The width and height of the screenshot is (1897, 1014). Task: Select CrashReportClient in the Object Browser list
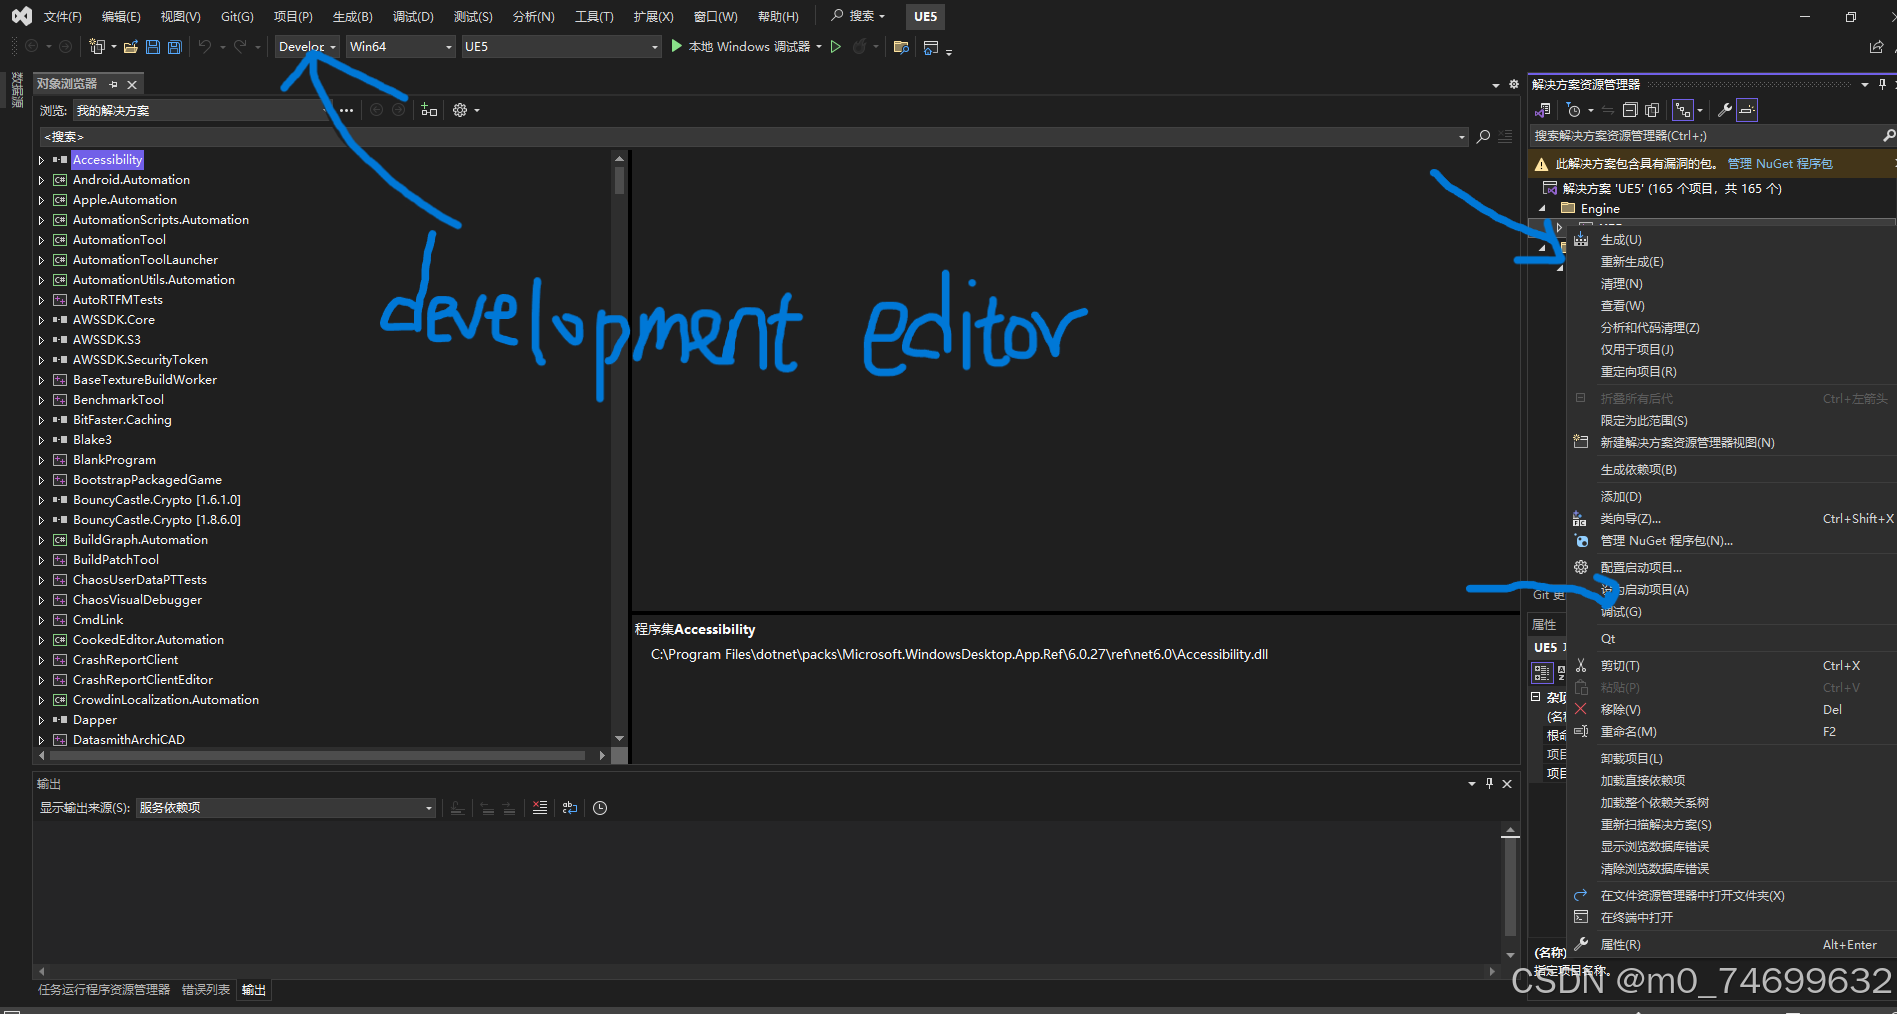coord(125,660)
